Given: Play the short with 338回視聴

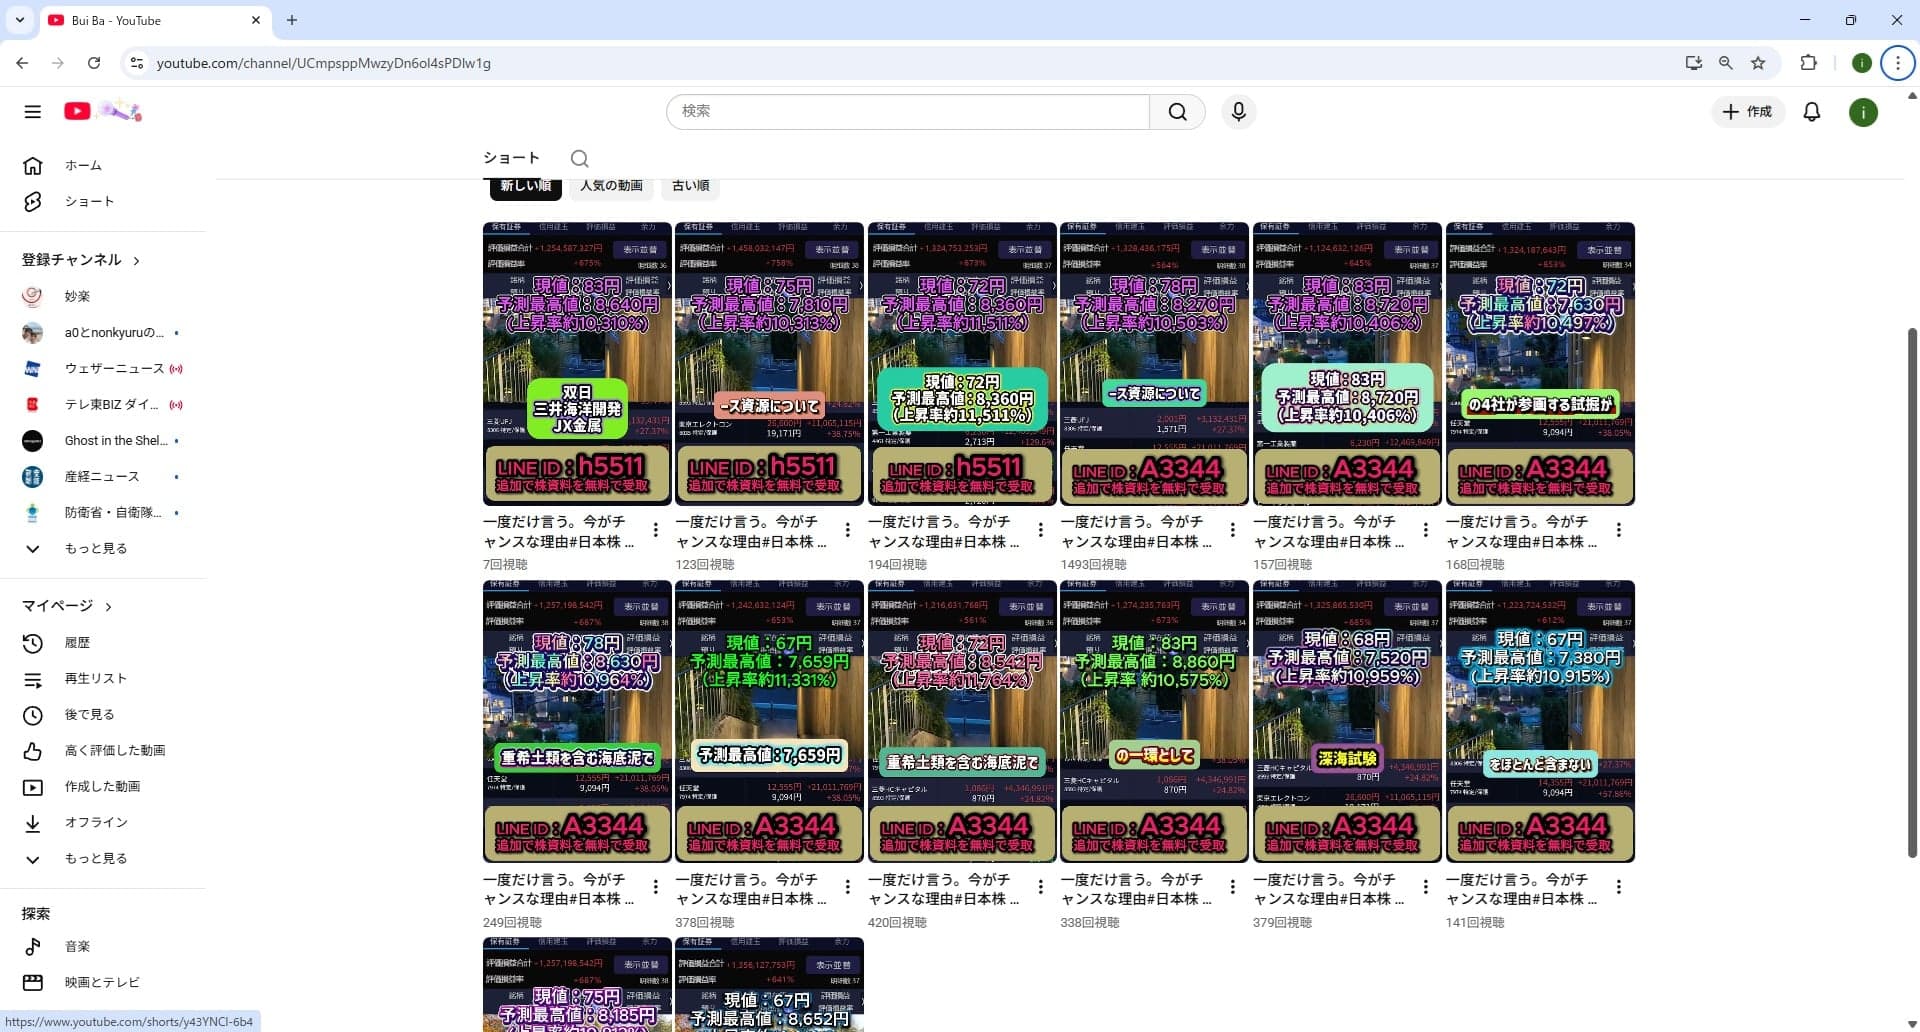Looking at the screenshot, I should [x=1154, y=721].
